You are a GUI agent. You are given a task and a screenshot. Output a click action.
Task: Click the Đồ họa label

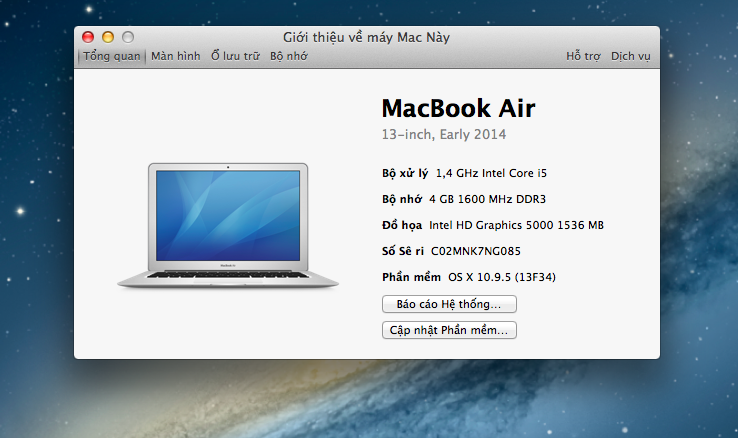[x=402, y=225]
